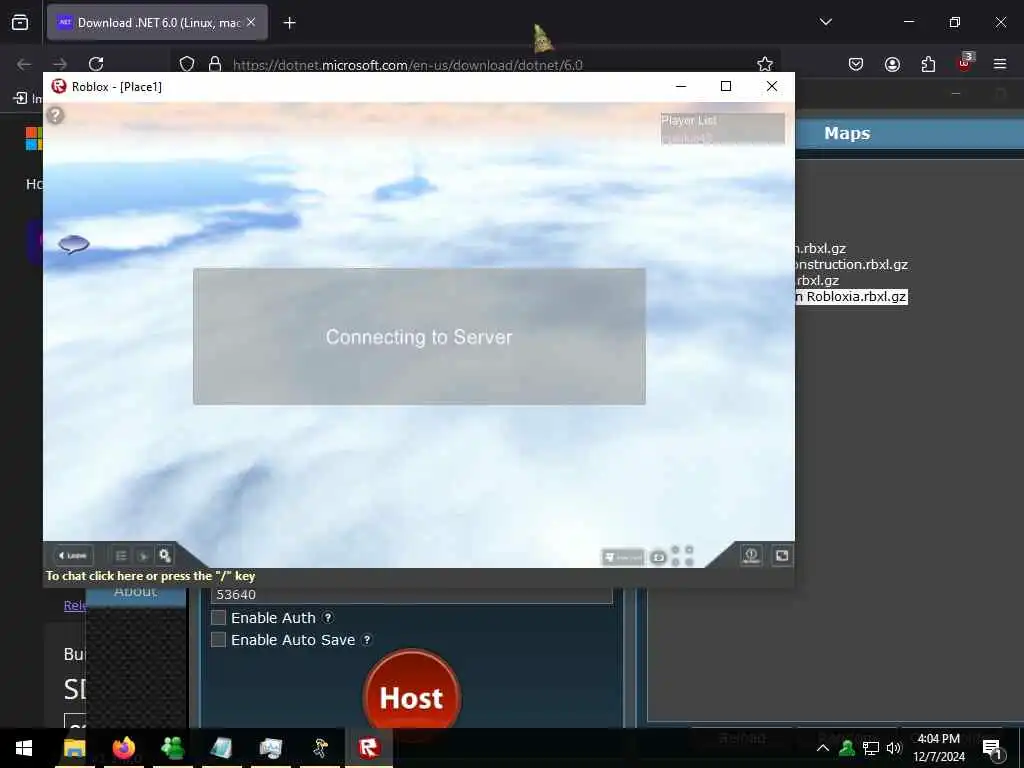
Task: Switch to the Download .NET 6.0 browser tab
Action: [x=157, y=23]
